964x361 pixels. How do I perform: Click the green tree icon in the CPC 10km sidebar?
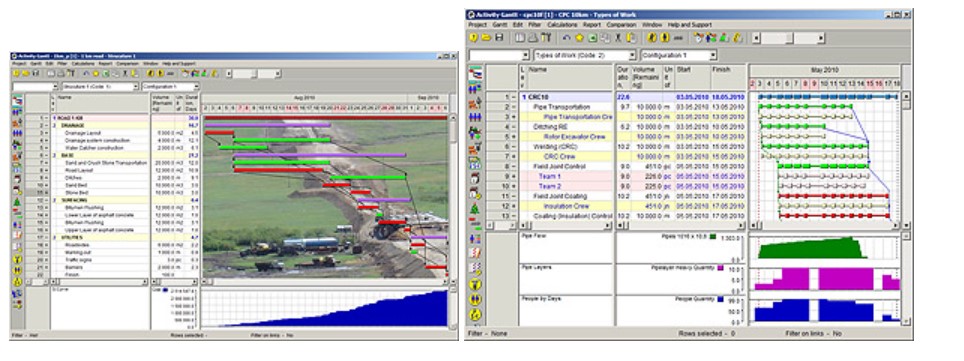(x=475, y=208)
